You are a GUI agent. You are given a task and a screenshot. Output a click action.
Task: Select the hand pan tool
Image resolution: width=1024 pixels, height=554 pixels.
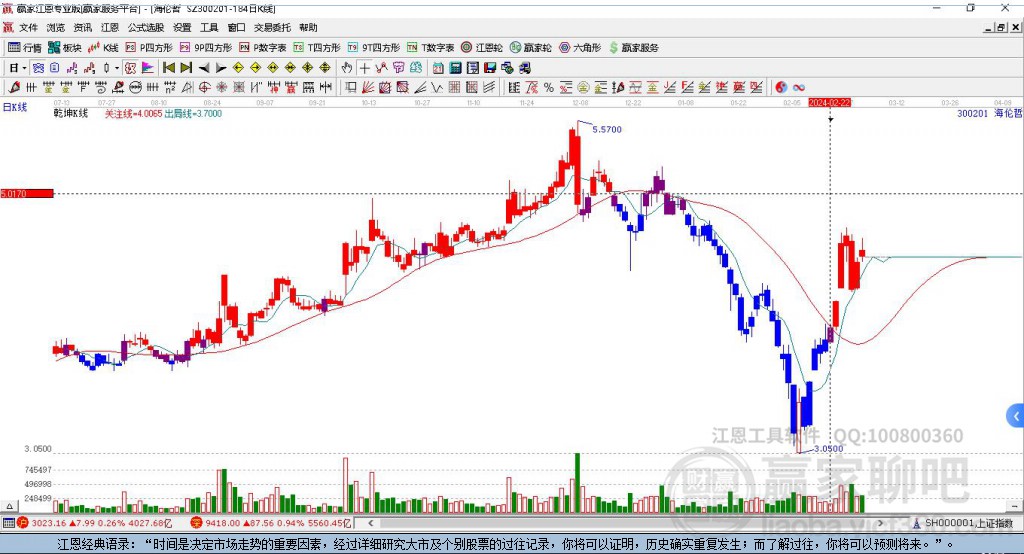click(347, 68)
